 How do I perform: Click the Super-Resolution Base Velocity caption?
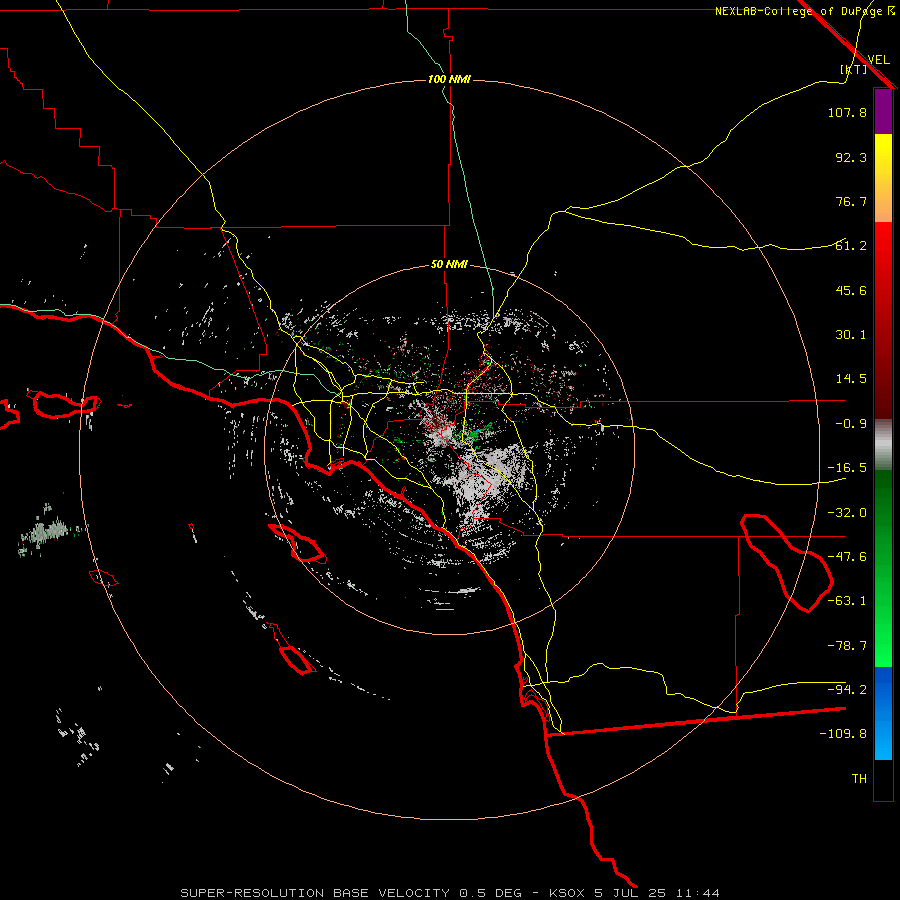coord(449,893)
